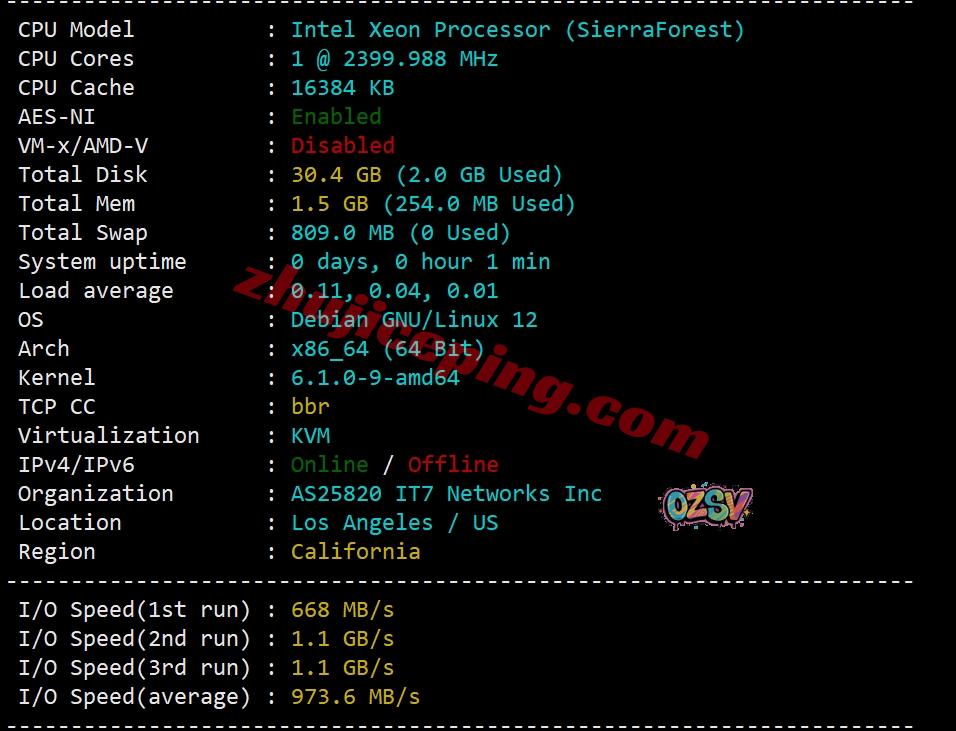Click the California region value

355,552
